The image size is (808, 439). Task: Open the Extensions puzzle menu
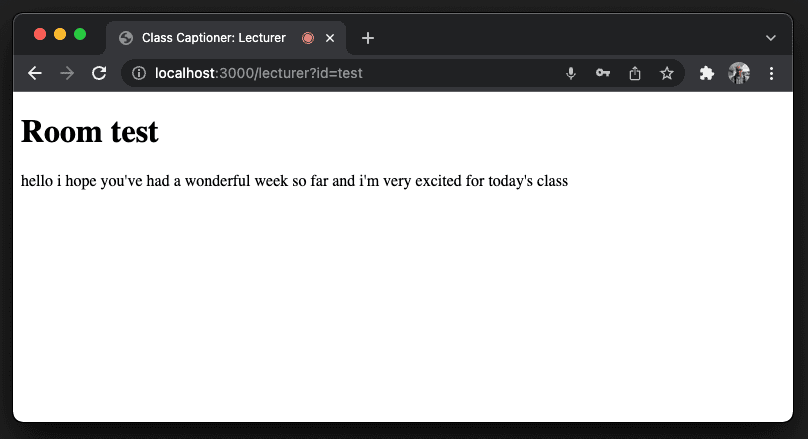706,73
